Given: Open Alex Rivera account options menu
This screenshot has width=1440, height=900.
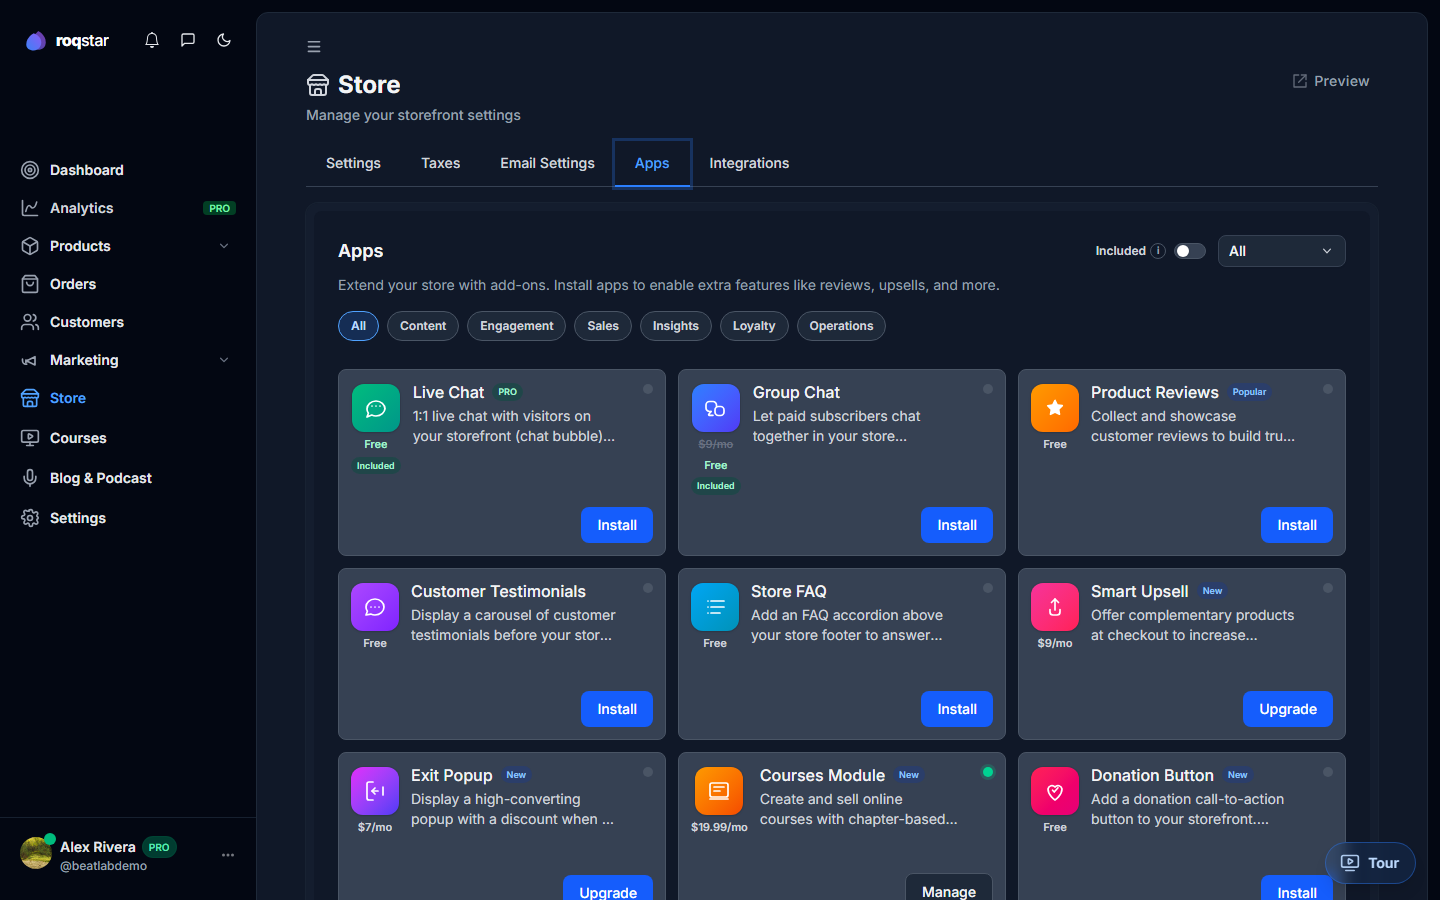Looking at the screenshot, I should (x=228, y=855).
